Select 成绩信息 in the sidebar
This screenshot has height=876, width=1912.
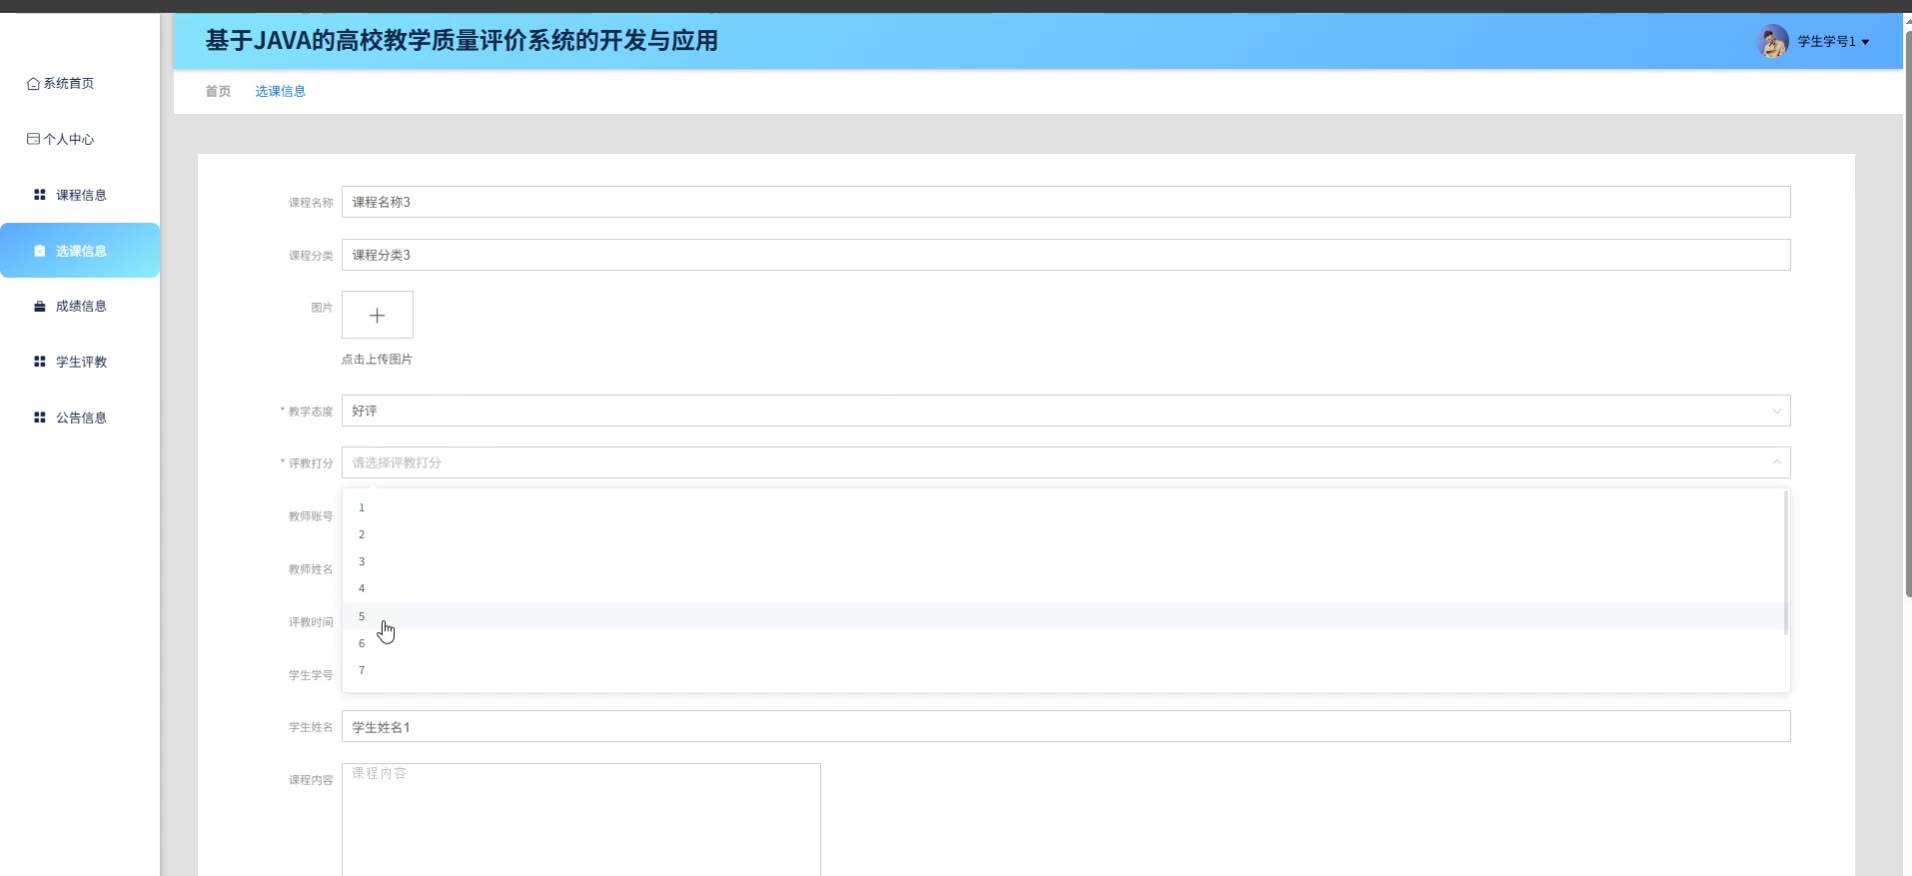pyautogui.click(x=81, y=306)
